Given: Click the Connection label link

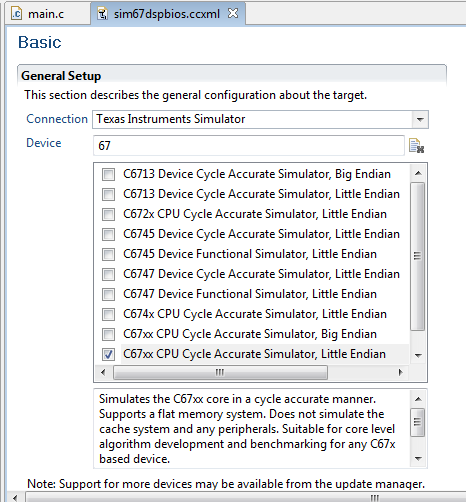Looking at the screenshot, I should click(57, 119).
